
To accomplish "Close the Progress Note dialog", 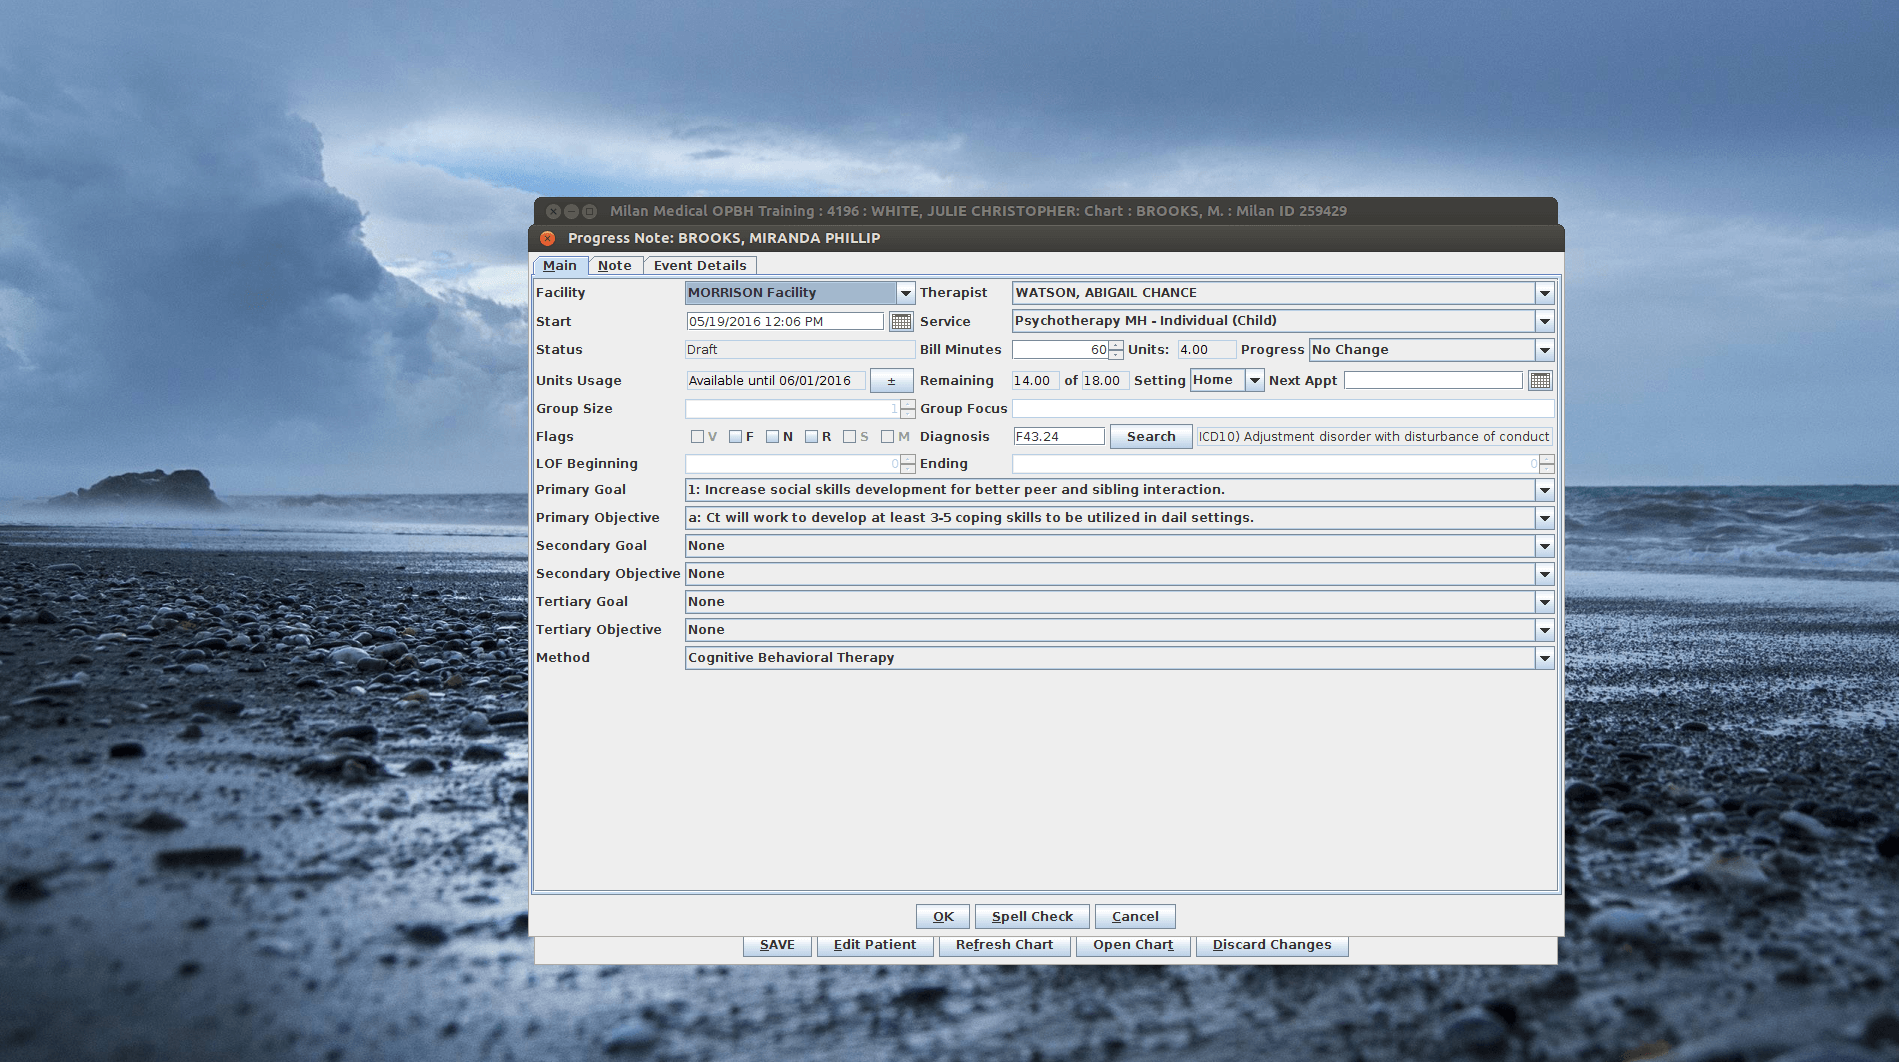I will coord(547,238).
